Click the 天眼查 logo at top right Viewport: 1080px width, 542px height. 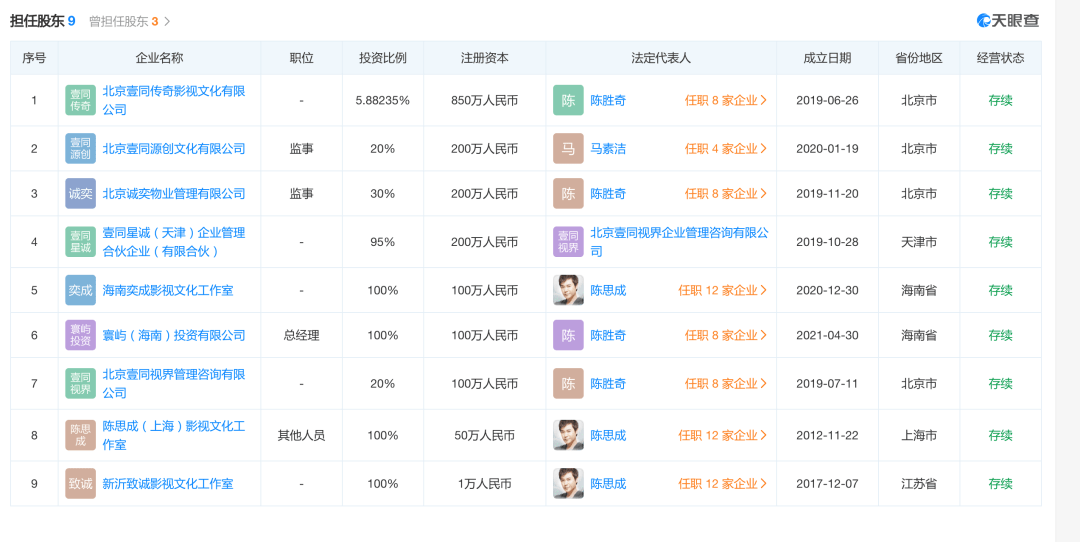click(1008, 21)
